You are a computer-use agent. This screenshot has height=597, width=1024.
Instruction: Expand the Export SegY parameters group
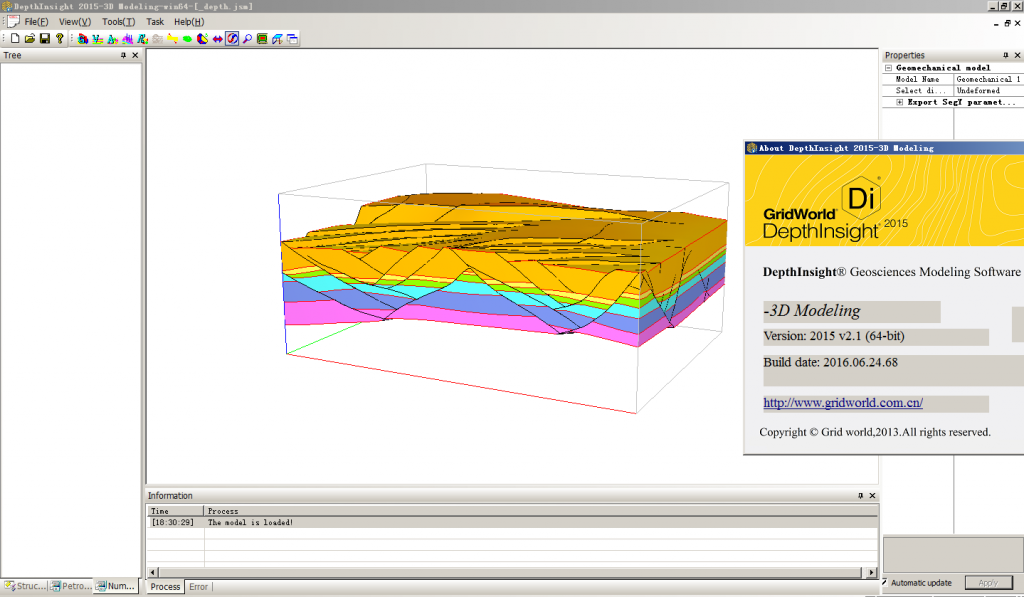click(x=900, y=103)
